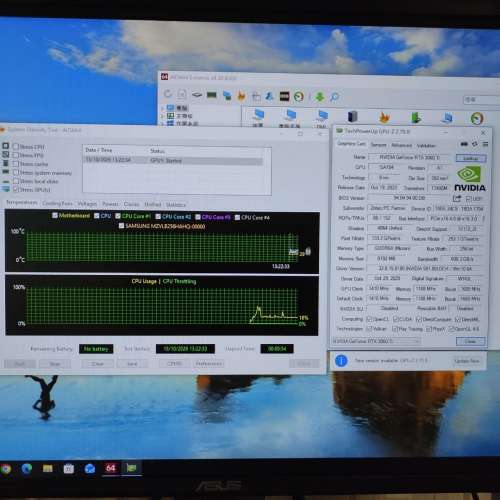Click the clipboard report icon in AIDA64 toolbar

[x=256, y=96]
